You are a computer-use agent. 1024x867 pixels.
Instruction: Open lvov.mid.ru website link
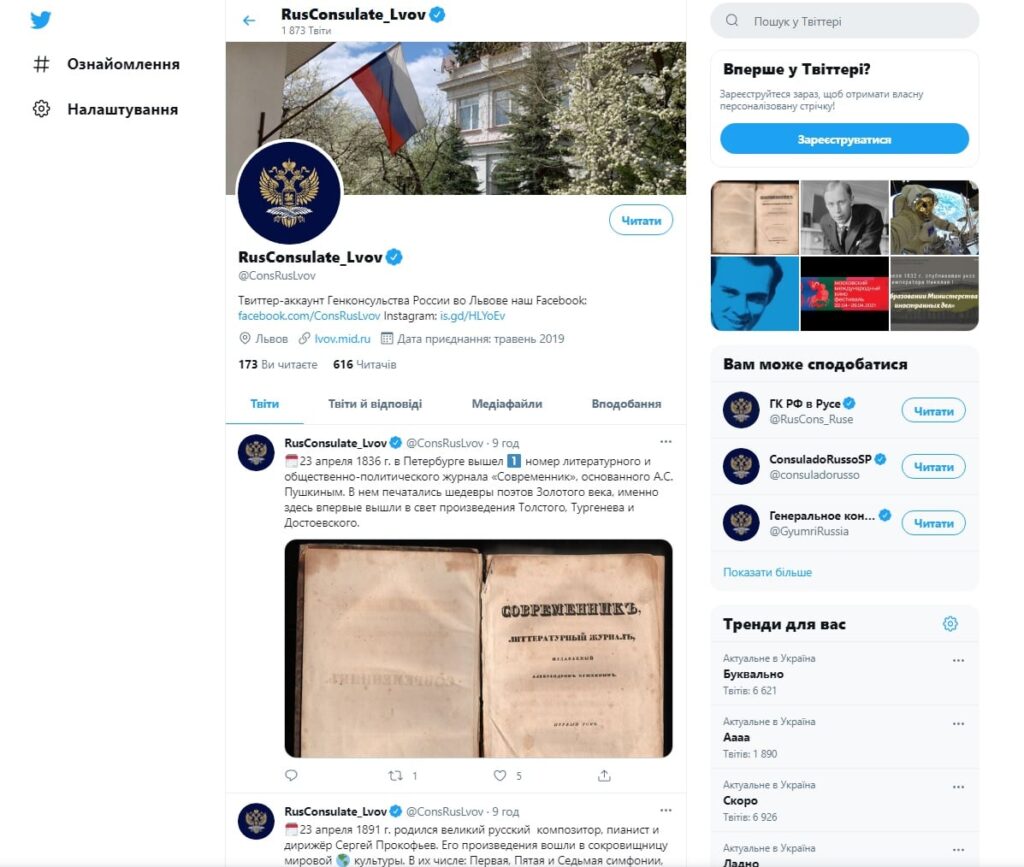click(x=342, y=339)
